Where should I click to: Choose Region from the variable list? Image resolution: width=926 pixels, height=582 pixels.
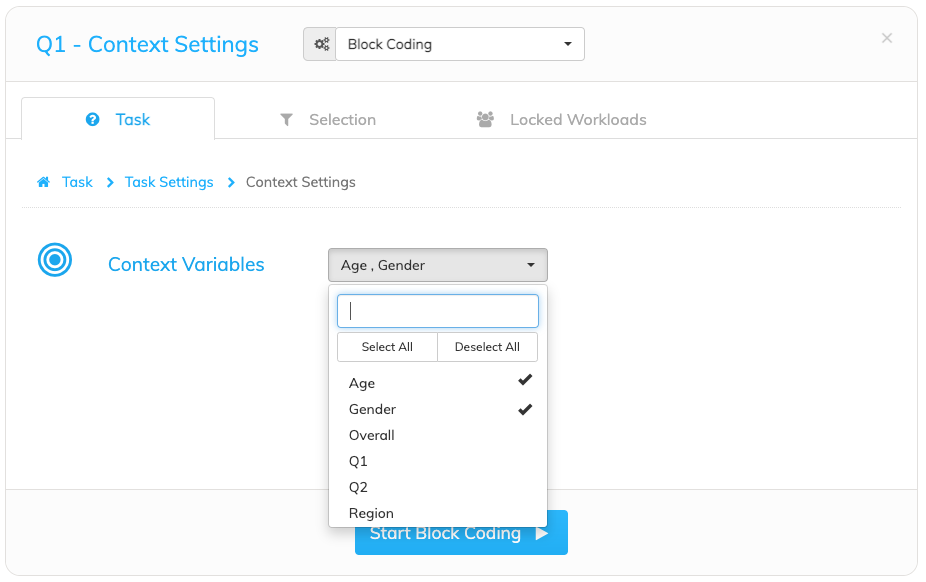pyautogui.click(x=438, y=513)
